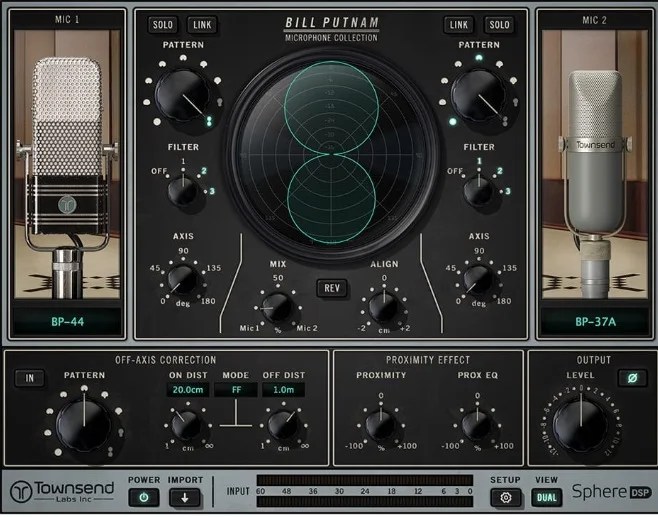The height and width of the screenshot is (517, 658).
Task: Set Mic 2 filter to position 2
Action: 499,171
